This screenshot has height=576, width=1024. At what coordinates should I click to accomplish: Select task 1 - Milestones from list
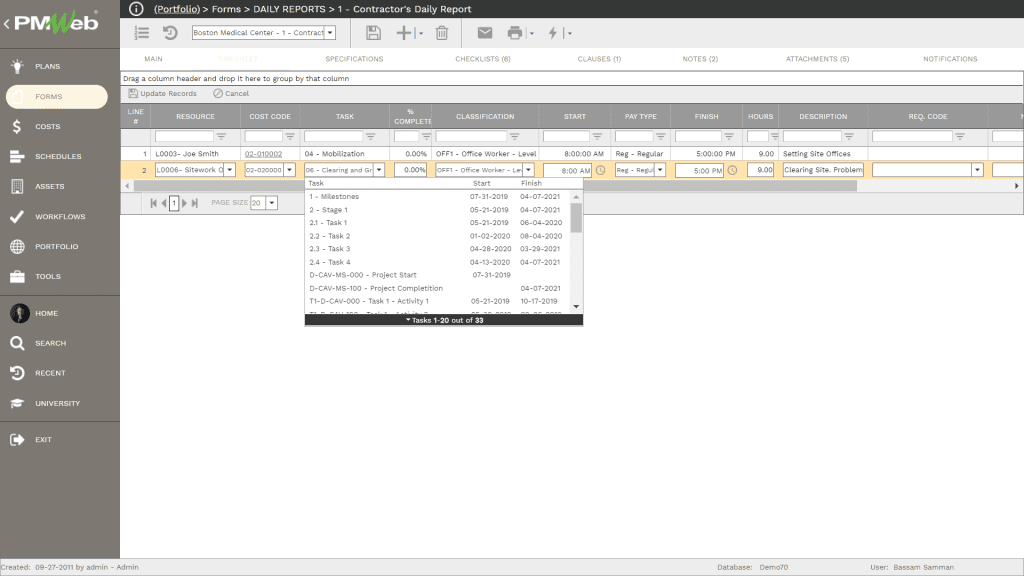coord(438,197)
